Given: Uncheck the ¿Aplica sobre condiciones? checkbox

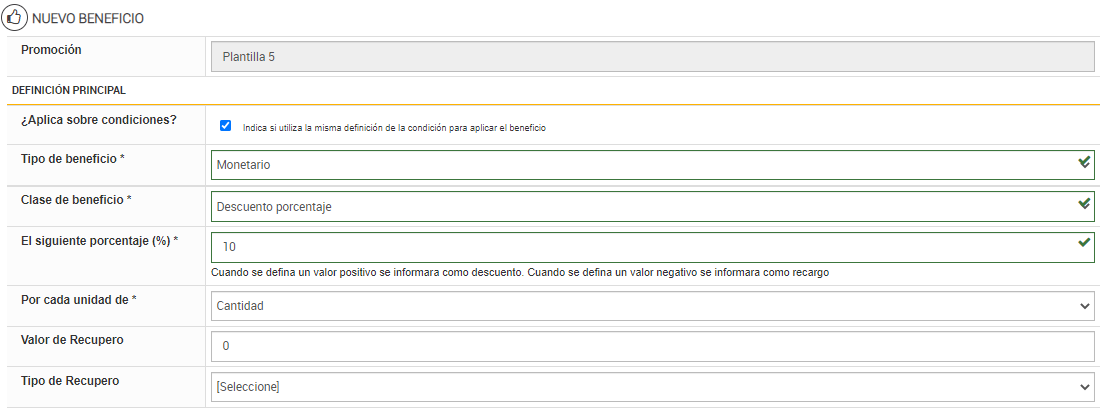Looking at the screenshot, I should 225,126.
